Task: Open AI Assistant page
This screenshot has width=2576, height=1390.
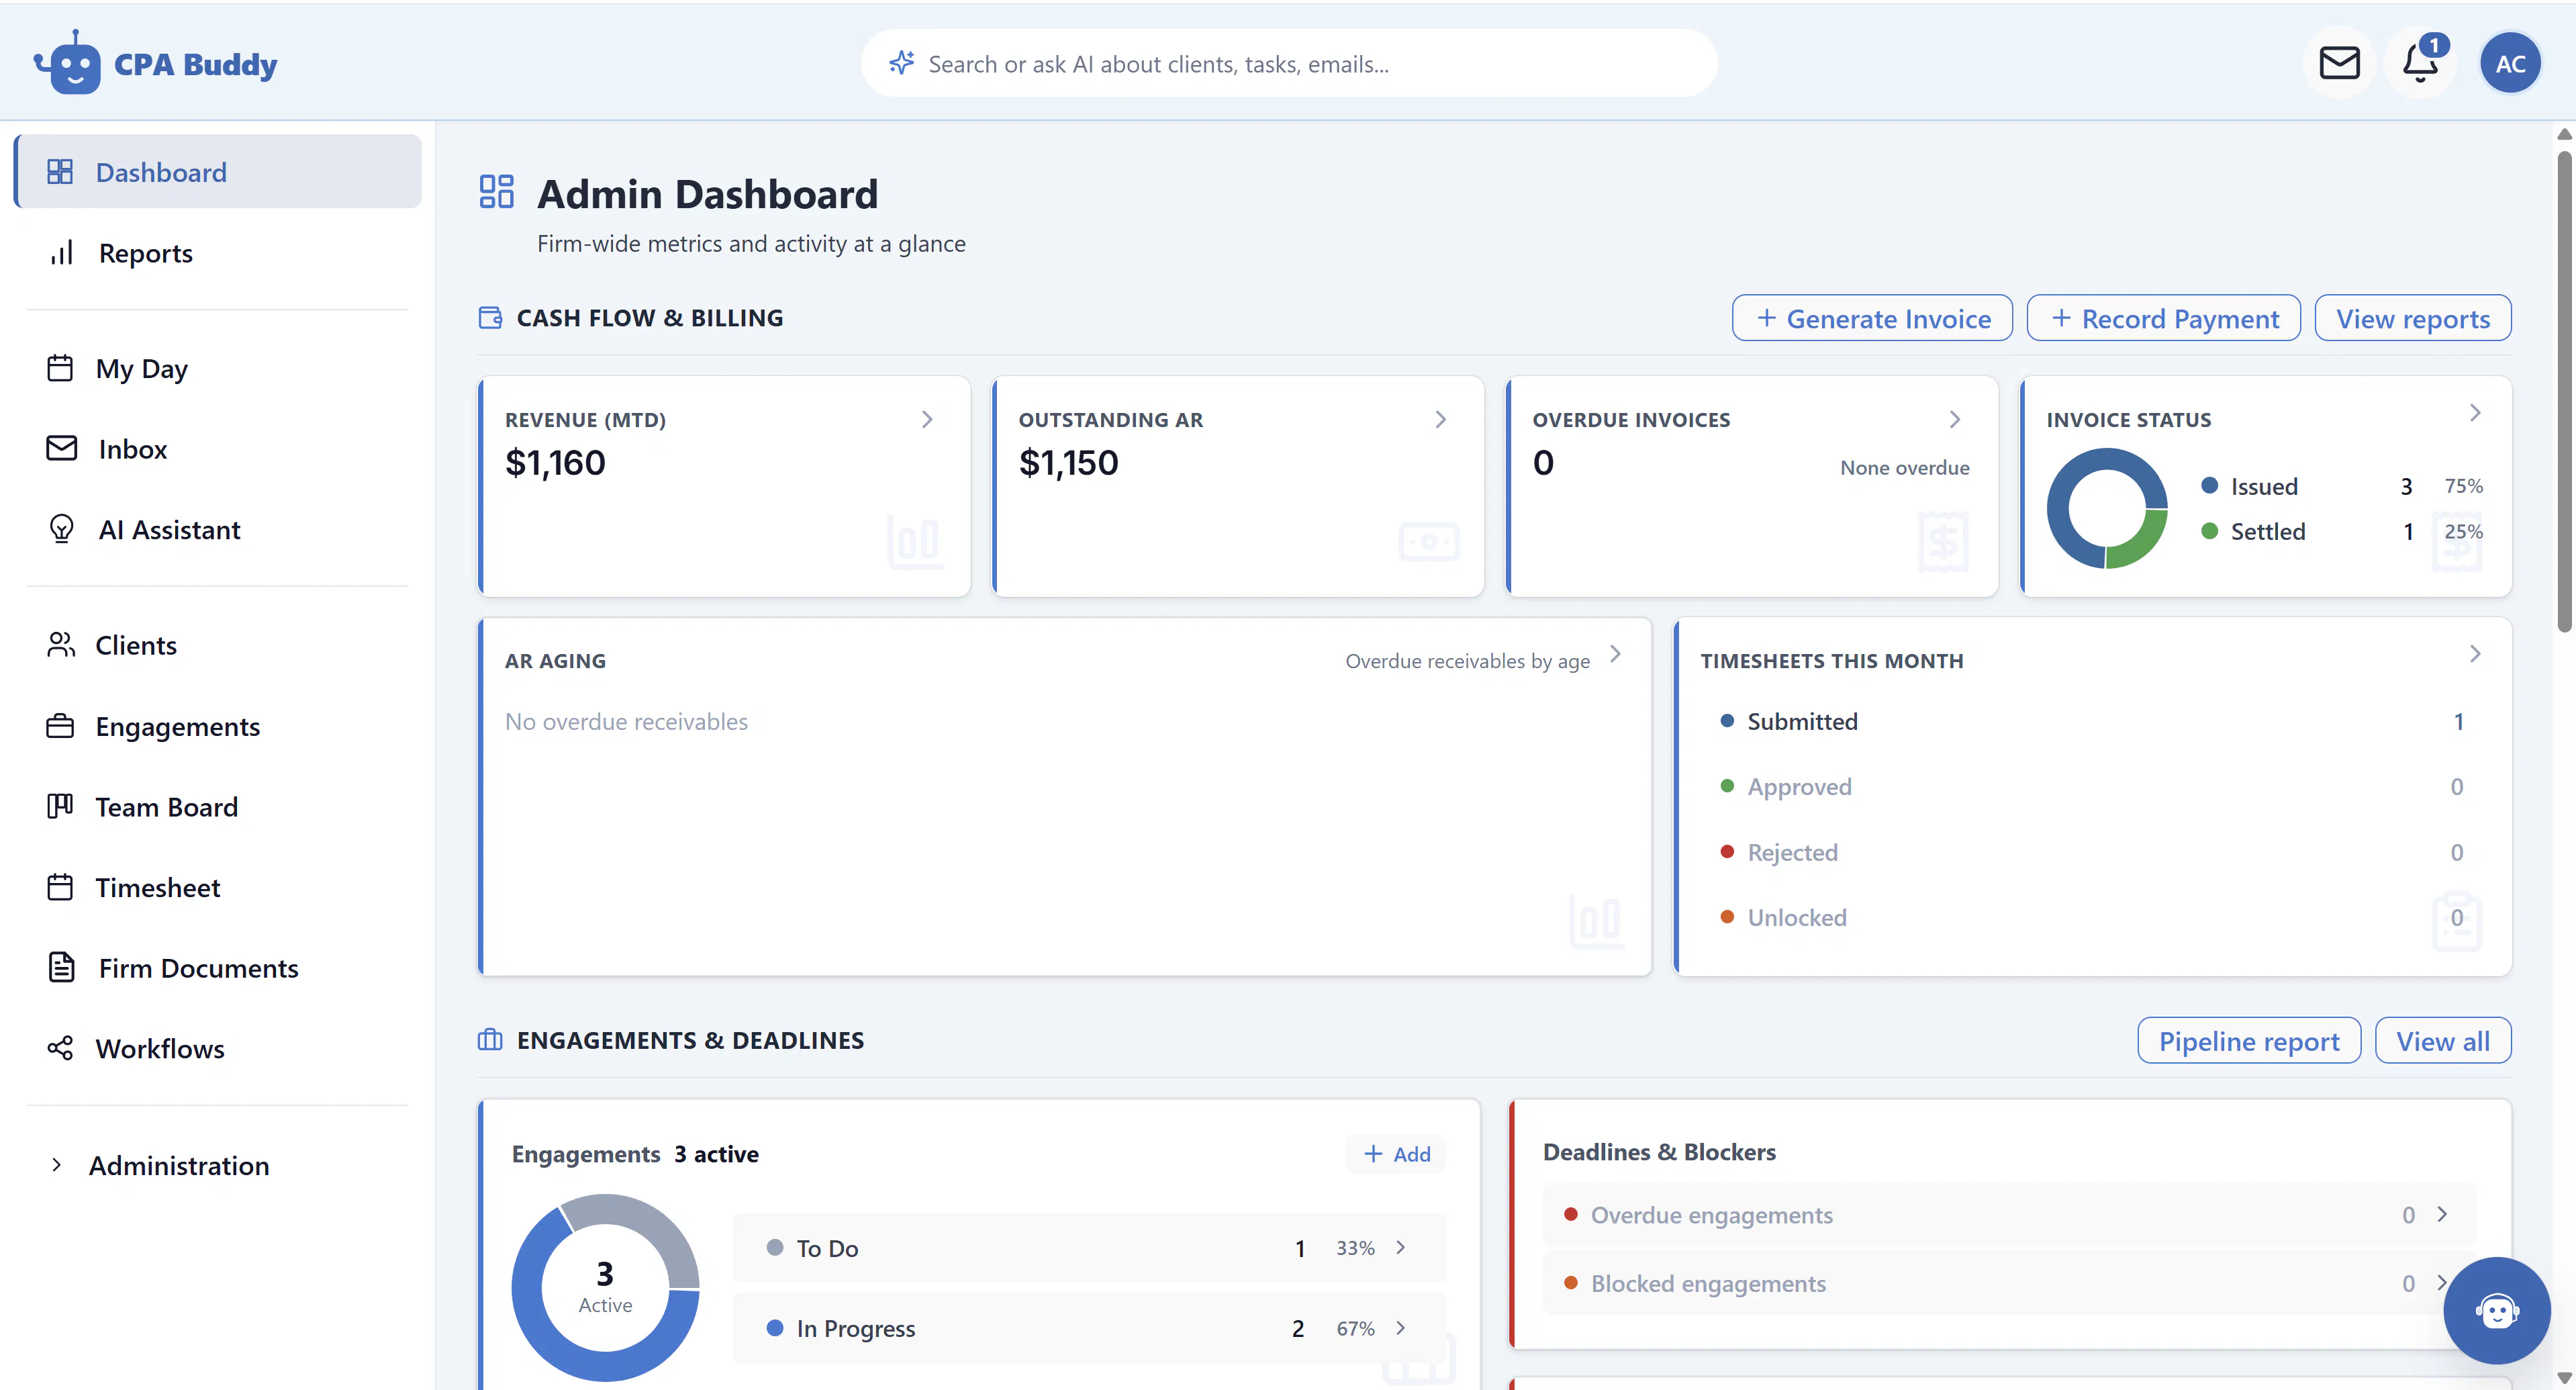Action: coord(218,529)
